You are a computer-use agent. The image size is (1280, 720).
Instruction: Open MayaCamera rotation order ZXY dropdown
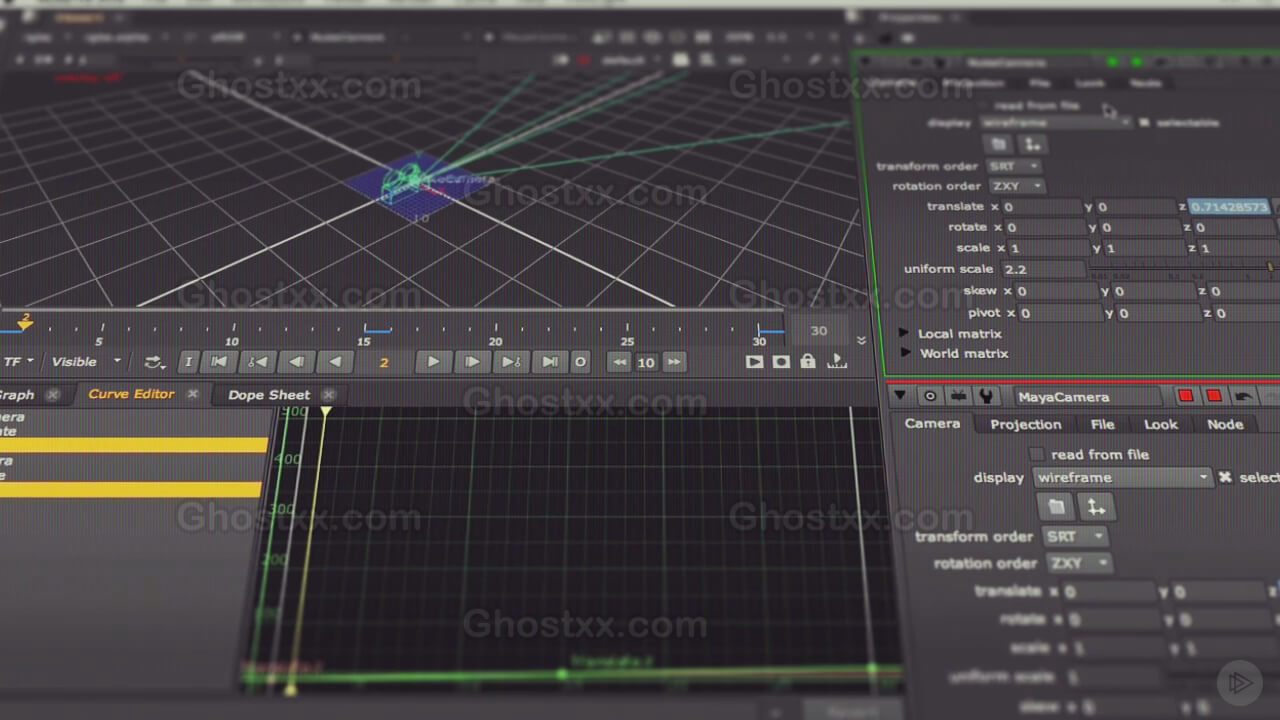point(1079,563)
